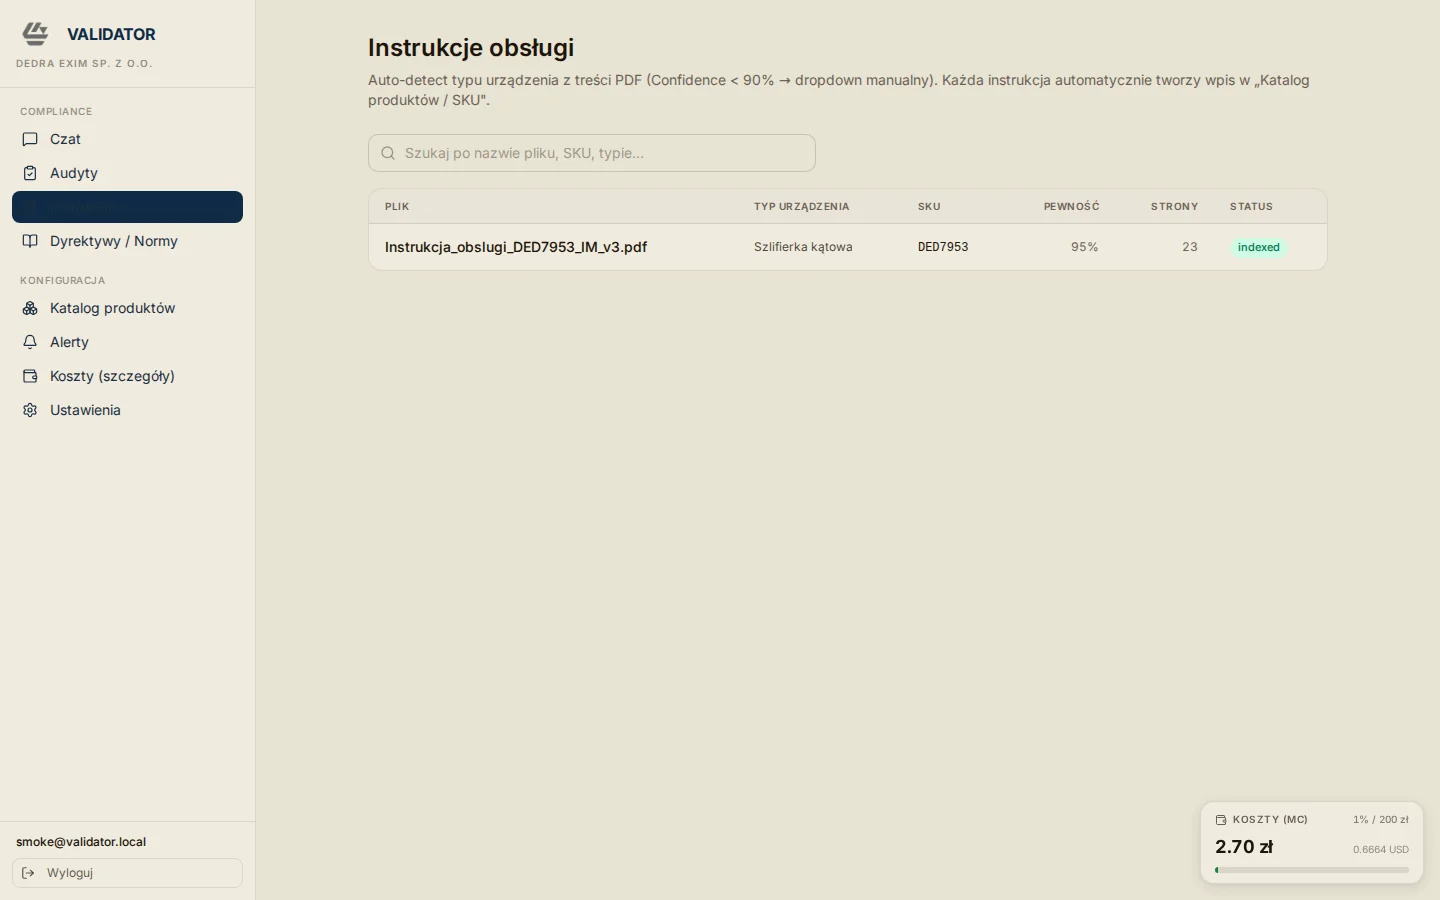Click the Alerty bell icon
This screenshot has height=900, width=1440.
coord(30,342)
